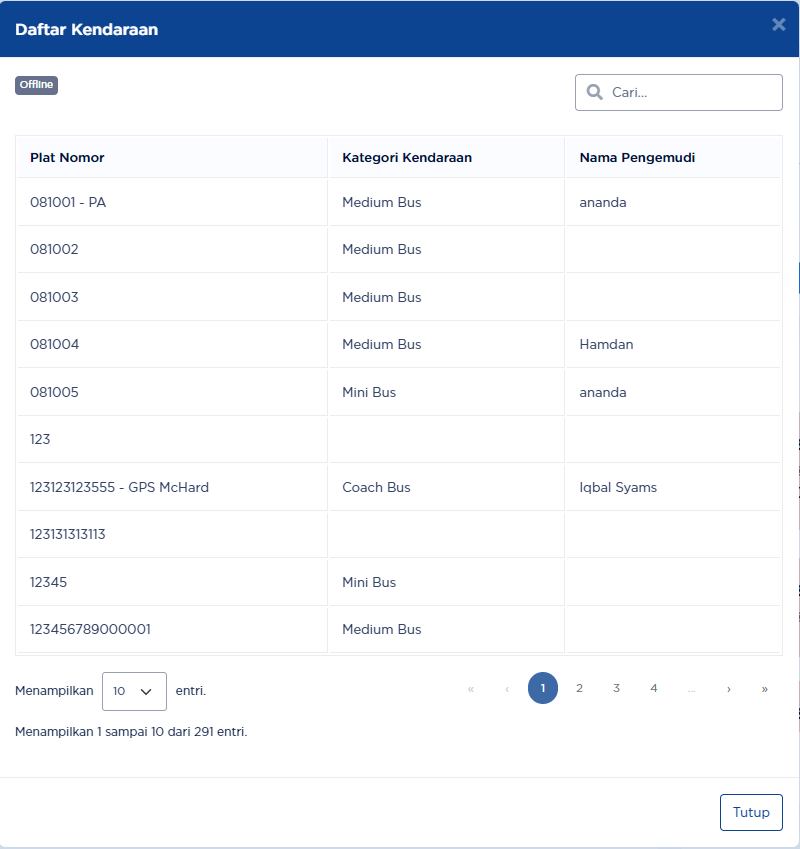Select plate 123131313113
Screen dimensions: 800x849
68,534
